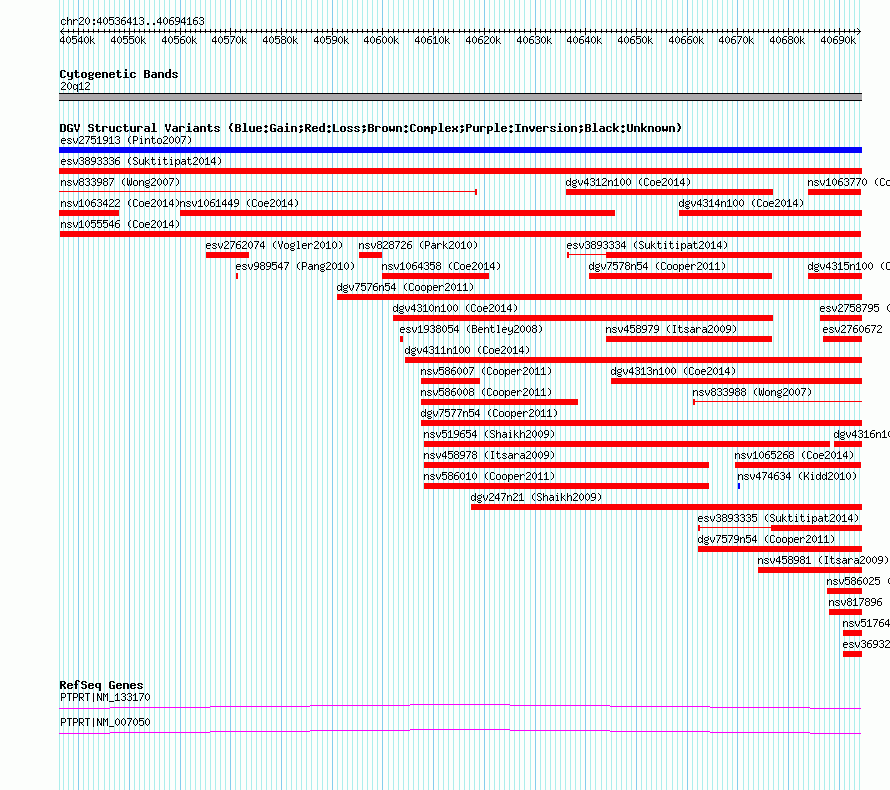This screenshot has height=790, width=890.
Task: Click the 40690k ruler position
Action: click(838, 40)
